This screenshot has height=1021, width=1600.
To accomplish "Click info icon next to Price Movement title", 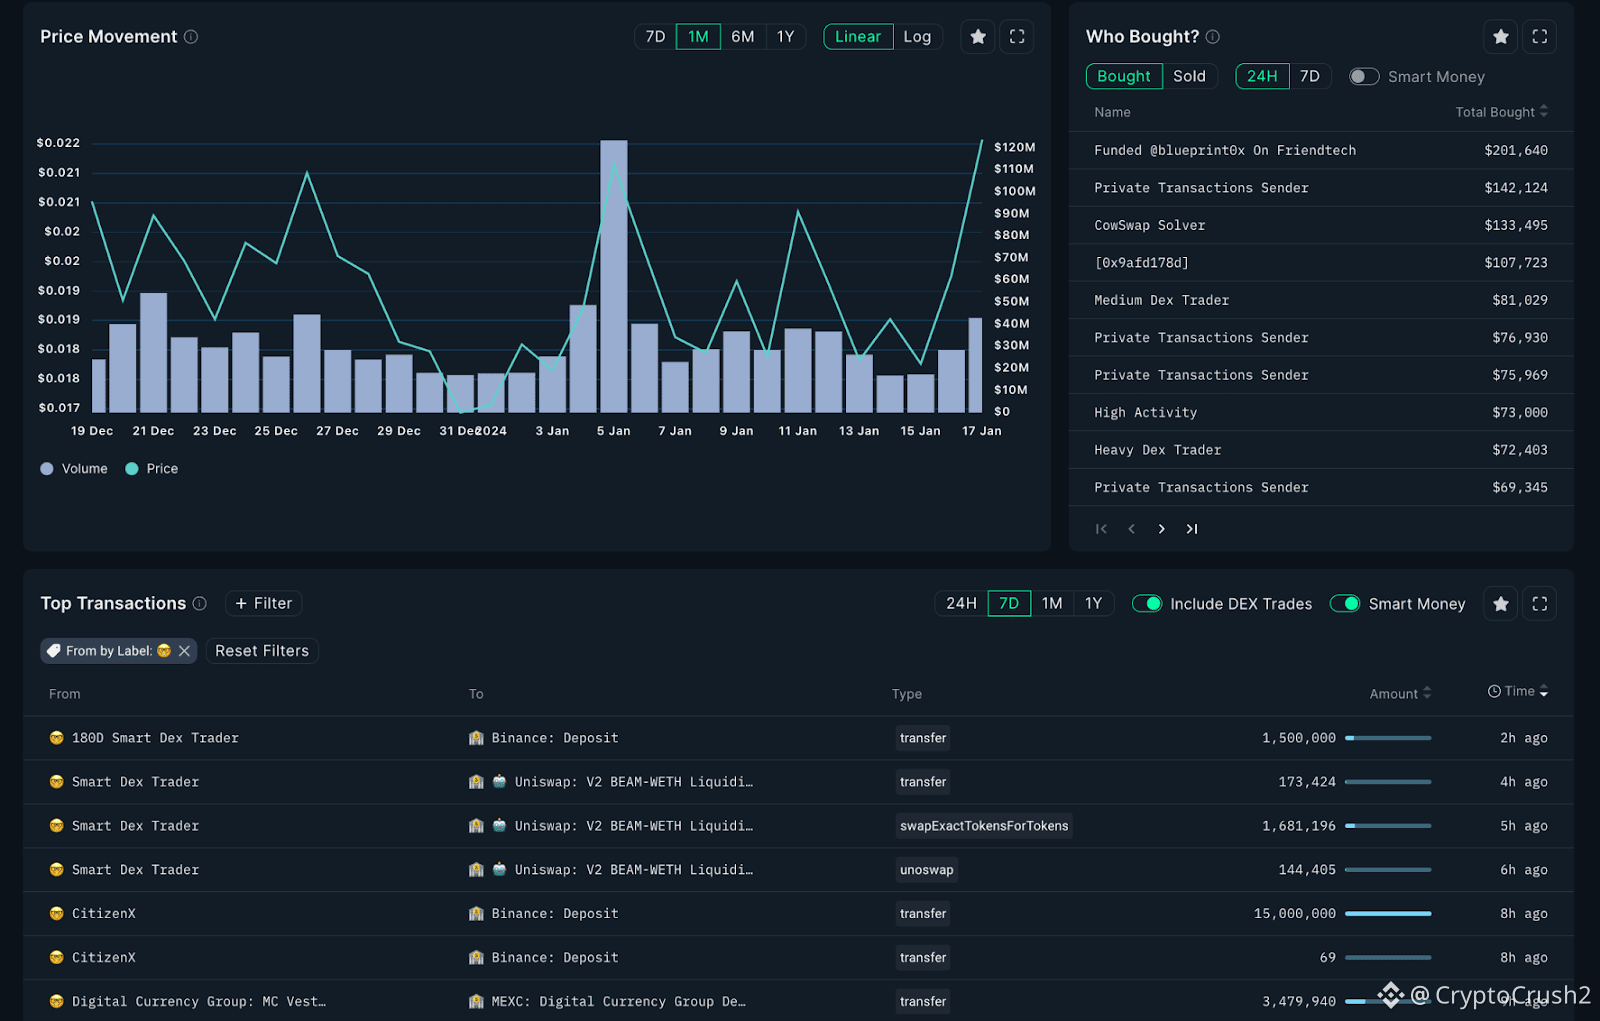I will coord(191,37).
